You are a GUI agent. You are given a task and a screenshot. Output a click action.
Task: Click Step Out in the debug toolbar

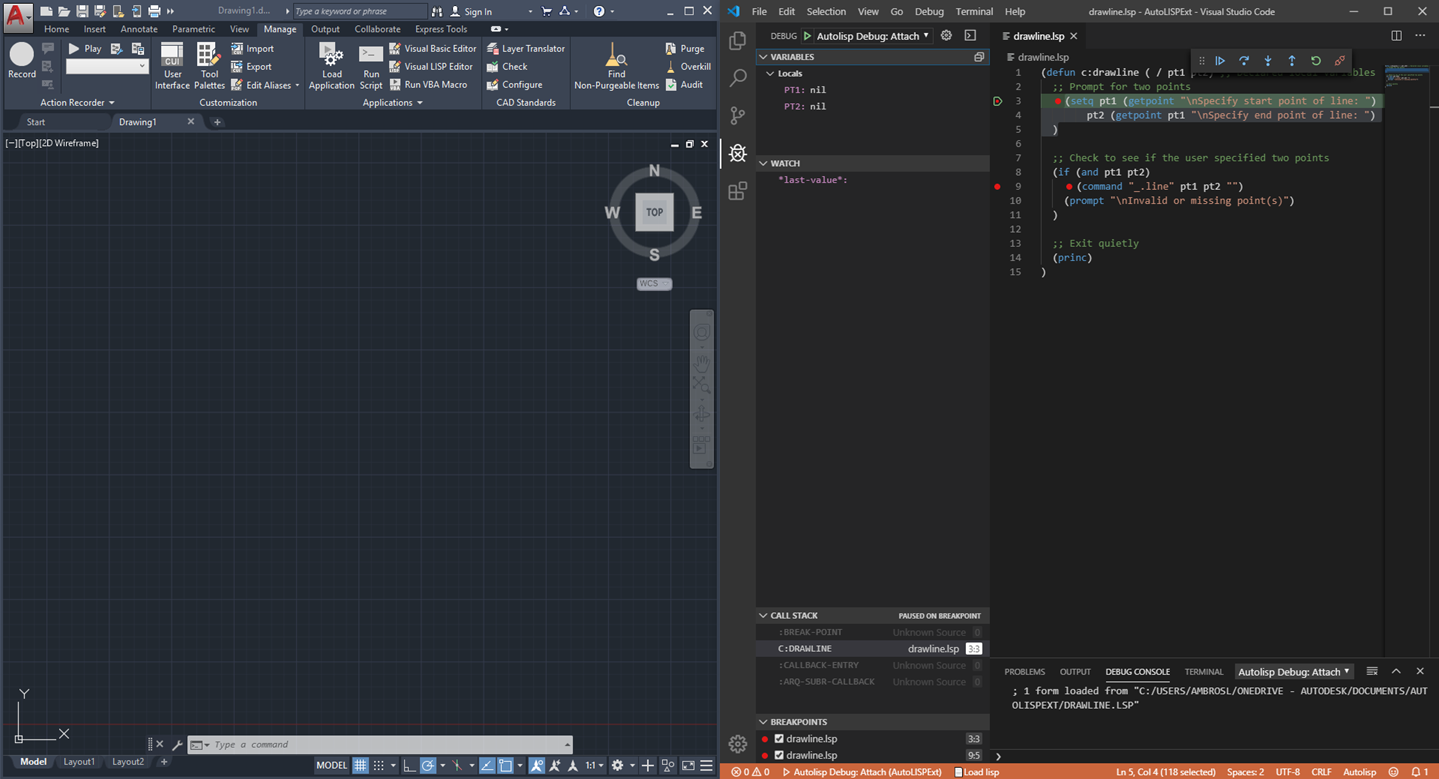point(1292,61)
